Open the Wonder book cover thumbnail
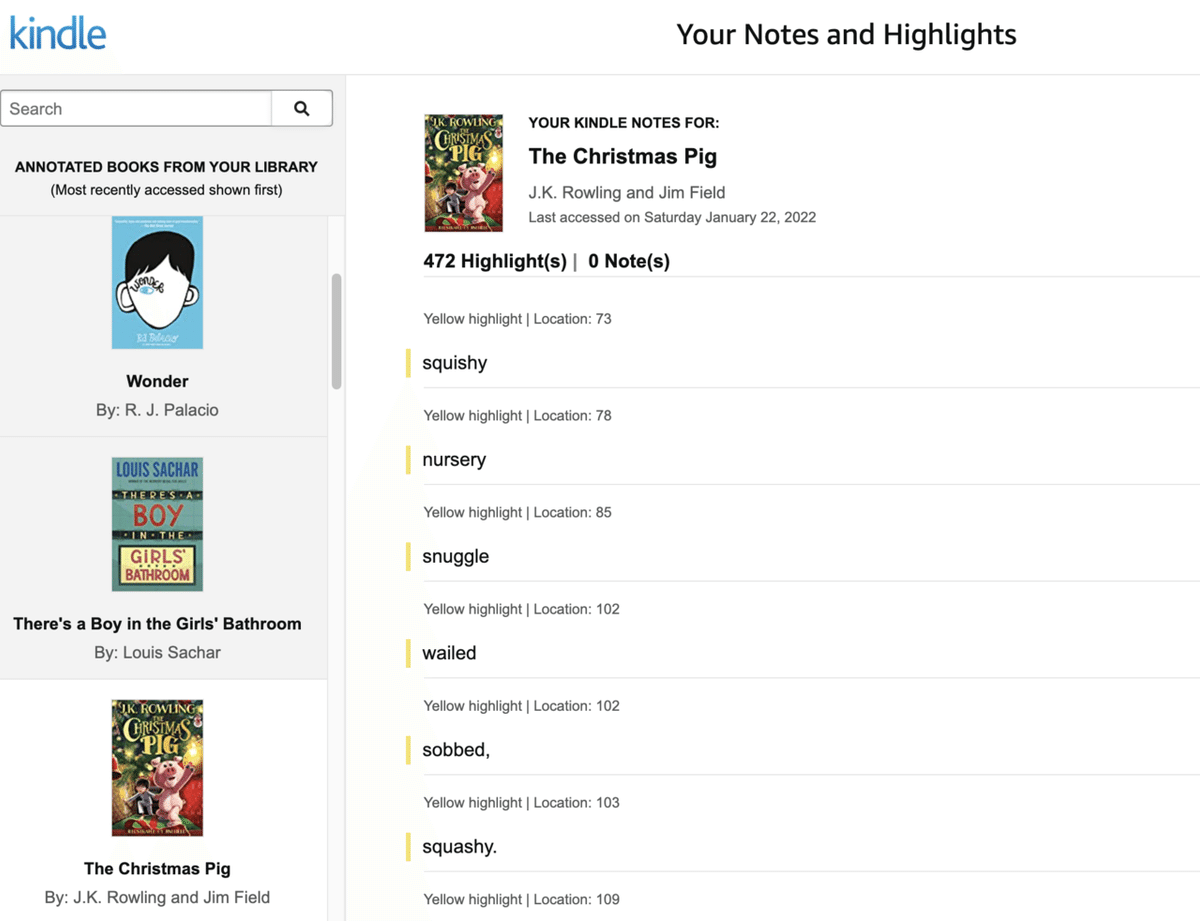Viewport: 1200px width, 921px height. 157,283
